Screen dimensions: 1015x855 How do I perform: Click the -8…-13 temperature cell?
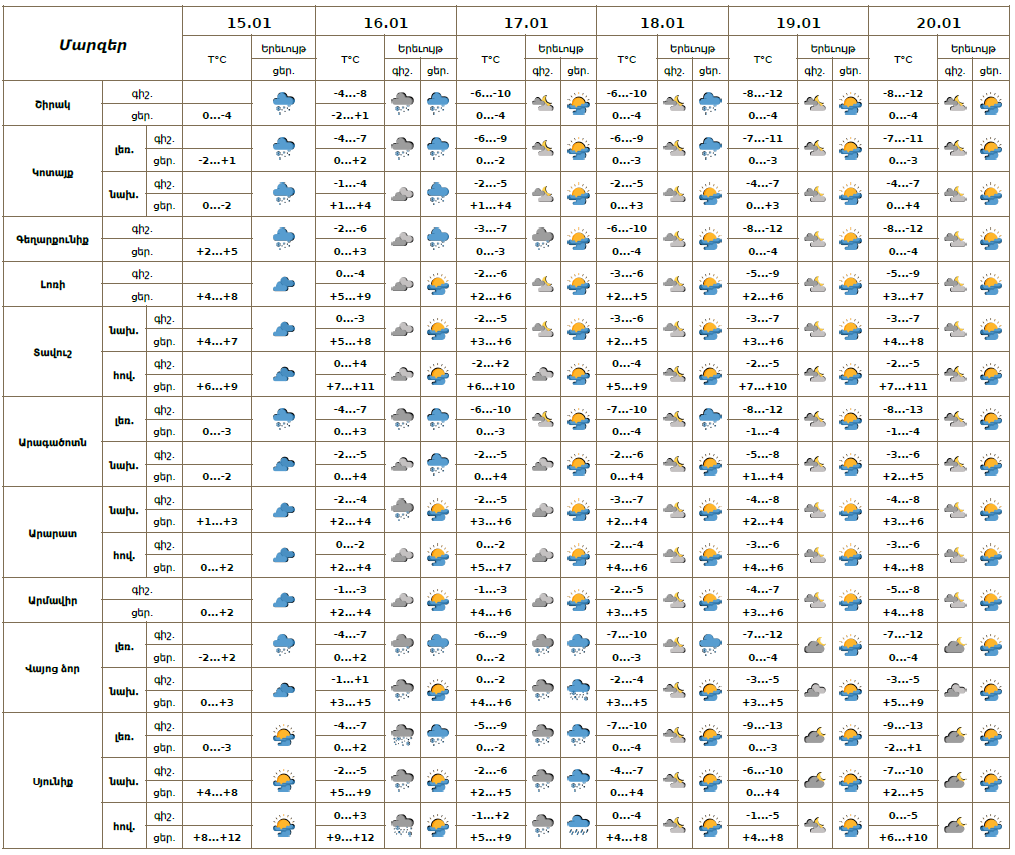(x=903, y=409)
